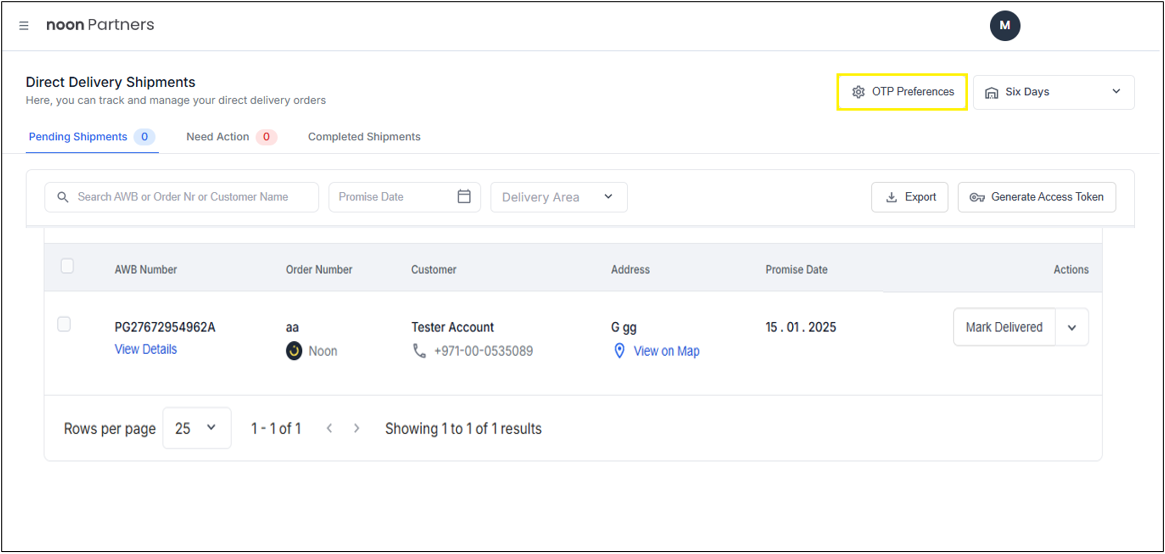Click the map pin location icon
Screen dimensions: 1165x554
tap(619, 351)
